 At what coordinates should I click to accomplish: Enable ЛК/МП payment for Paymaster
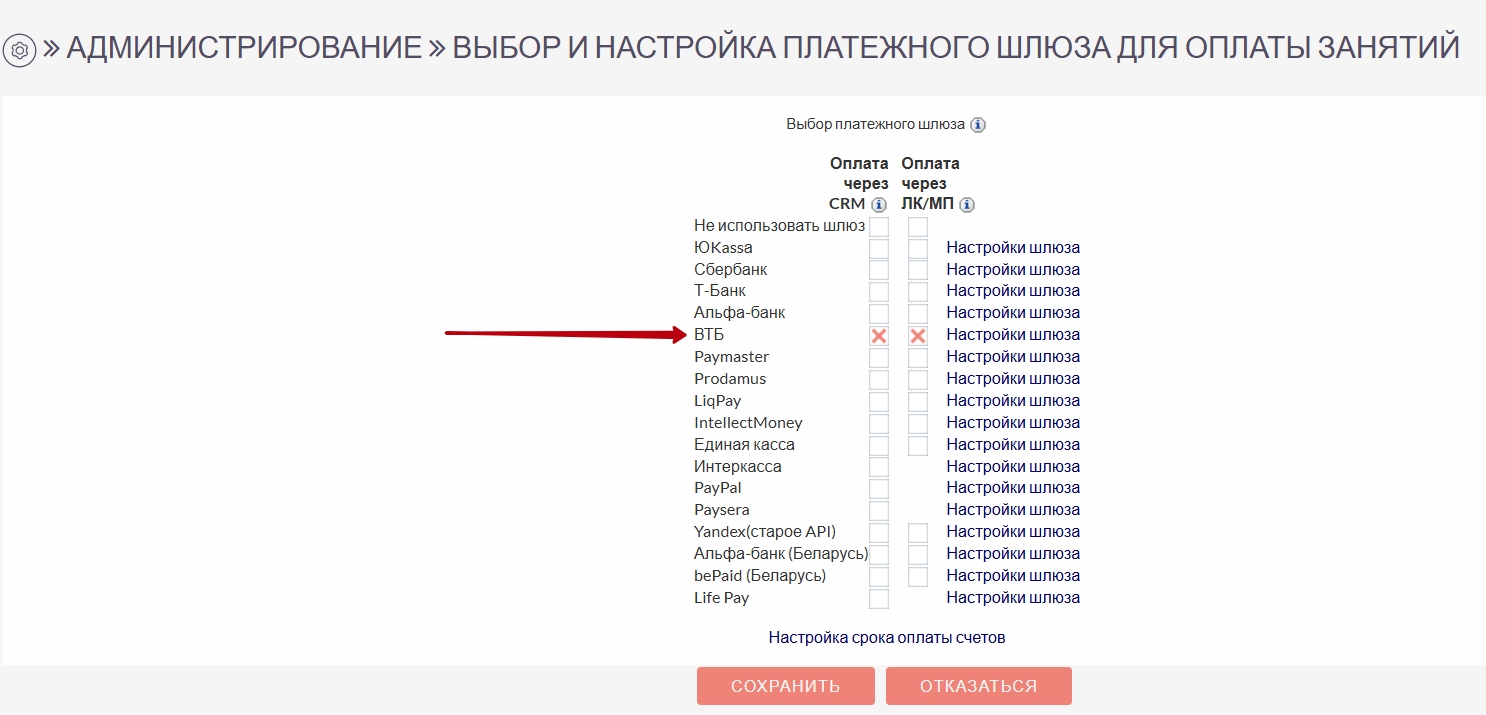(x=918, y=357)
